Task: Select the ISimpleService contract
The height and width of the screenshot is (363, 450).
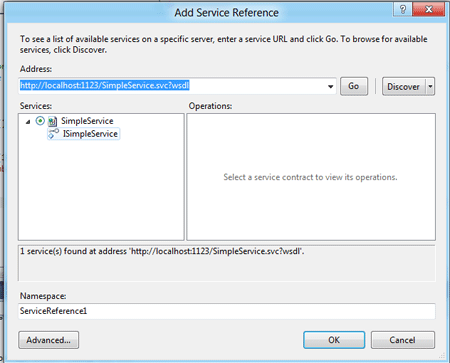Action: (x=90, y=134)
